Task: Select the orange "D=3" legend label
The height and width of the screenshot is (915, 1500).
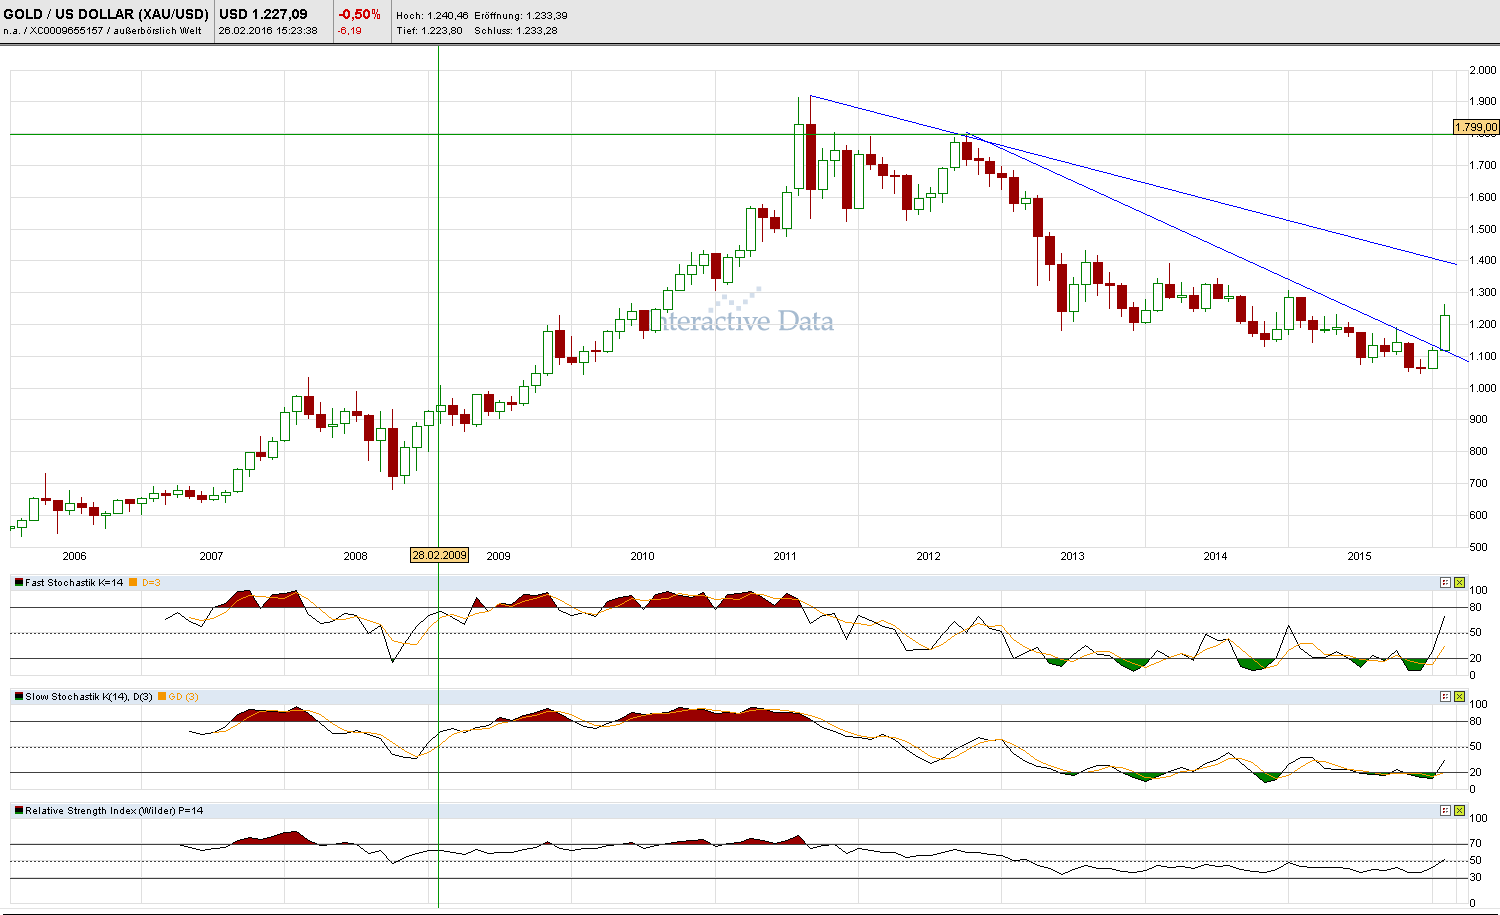Action: coord(151,582)
